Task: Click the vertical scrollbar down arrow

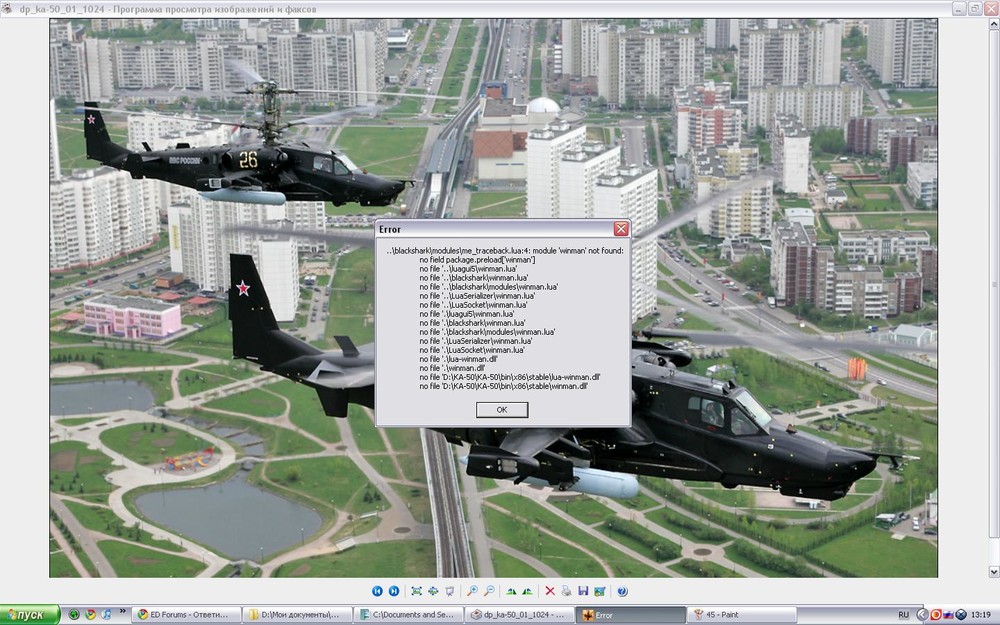Action: (994, 571)
